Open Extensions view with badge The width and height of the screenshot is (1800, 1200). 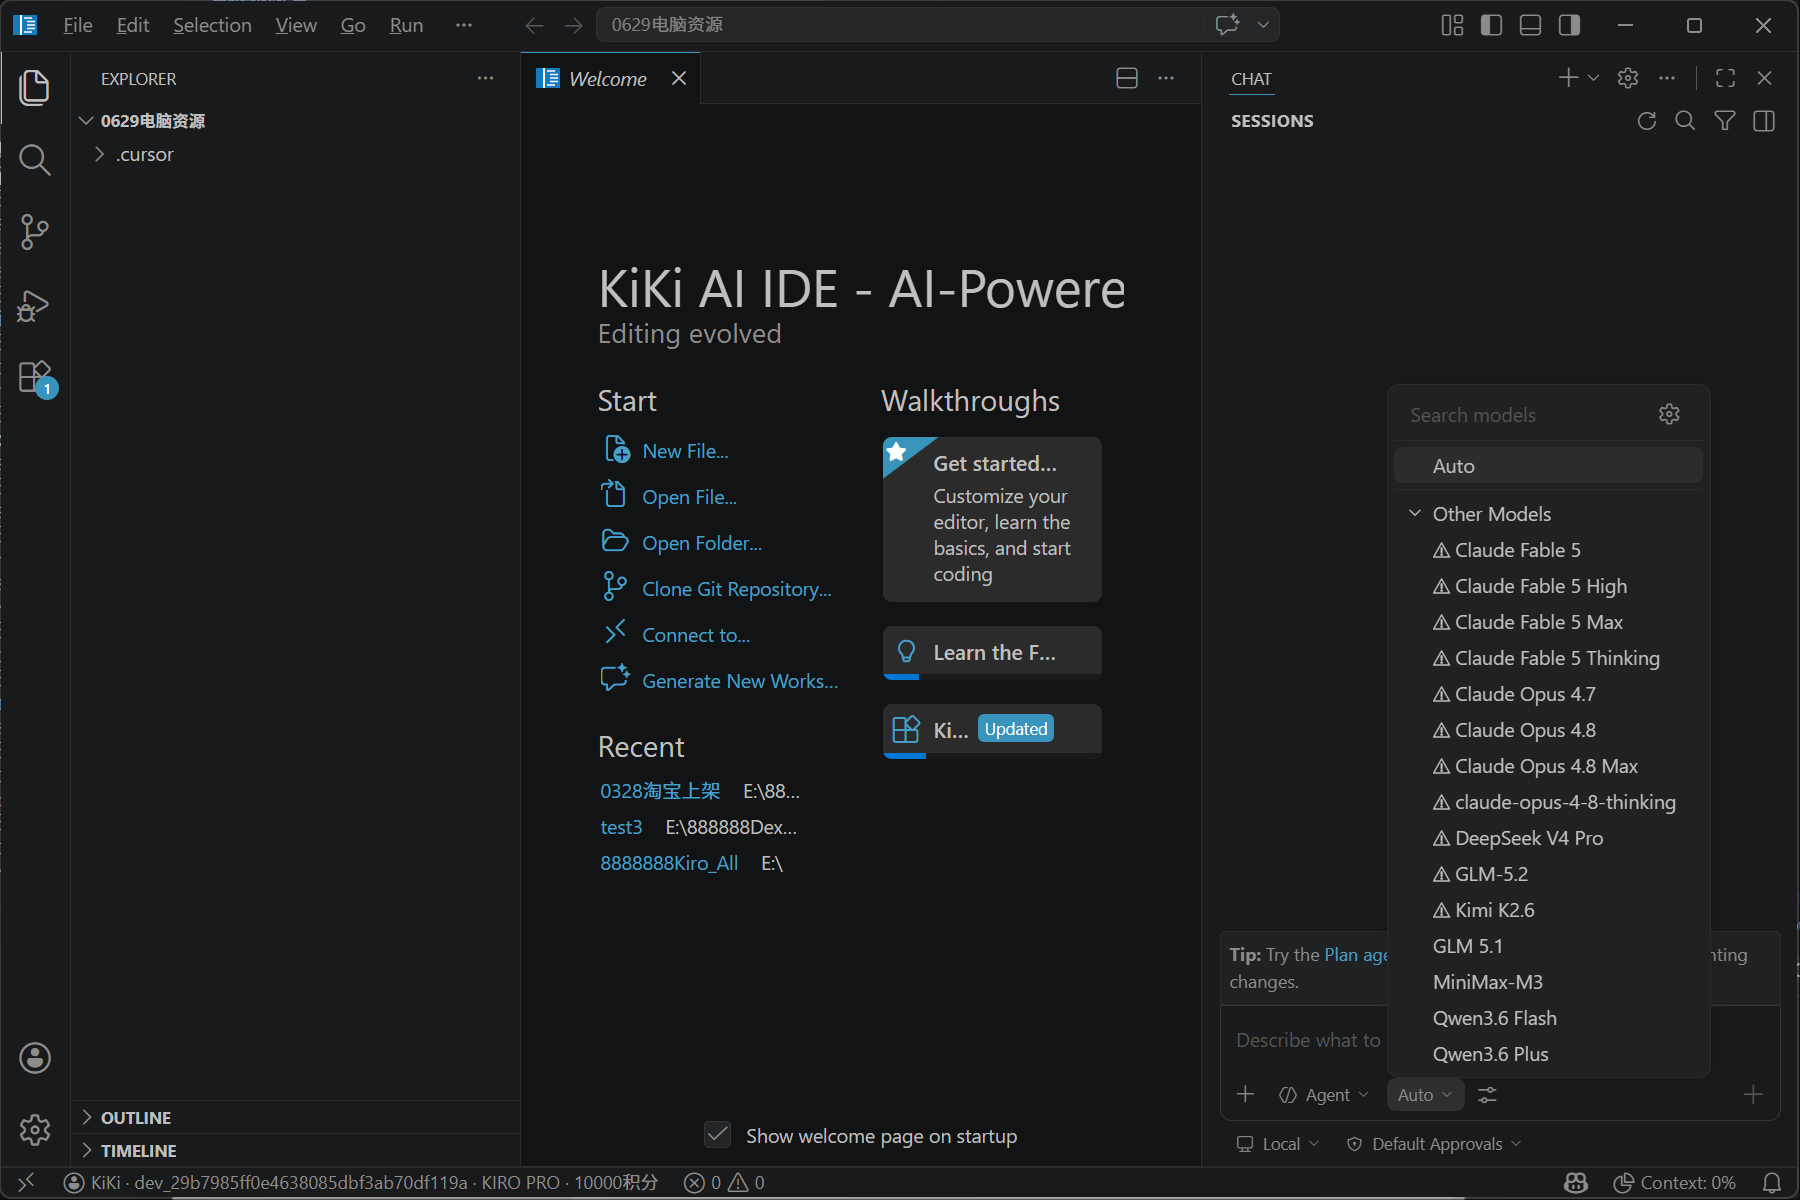coord(35,378)
